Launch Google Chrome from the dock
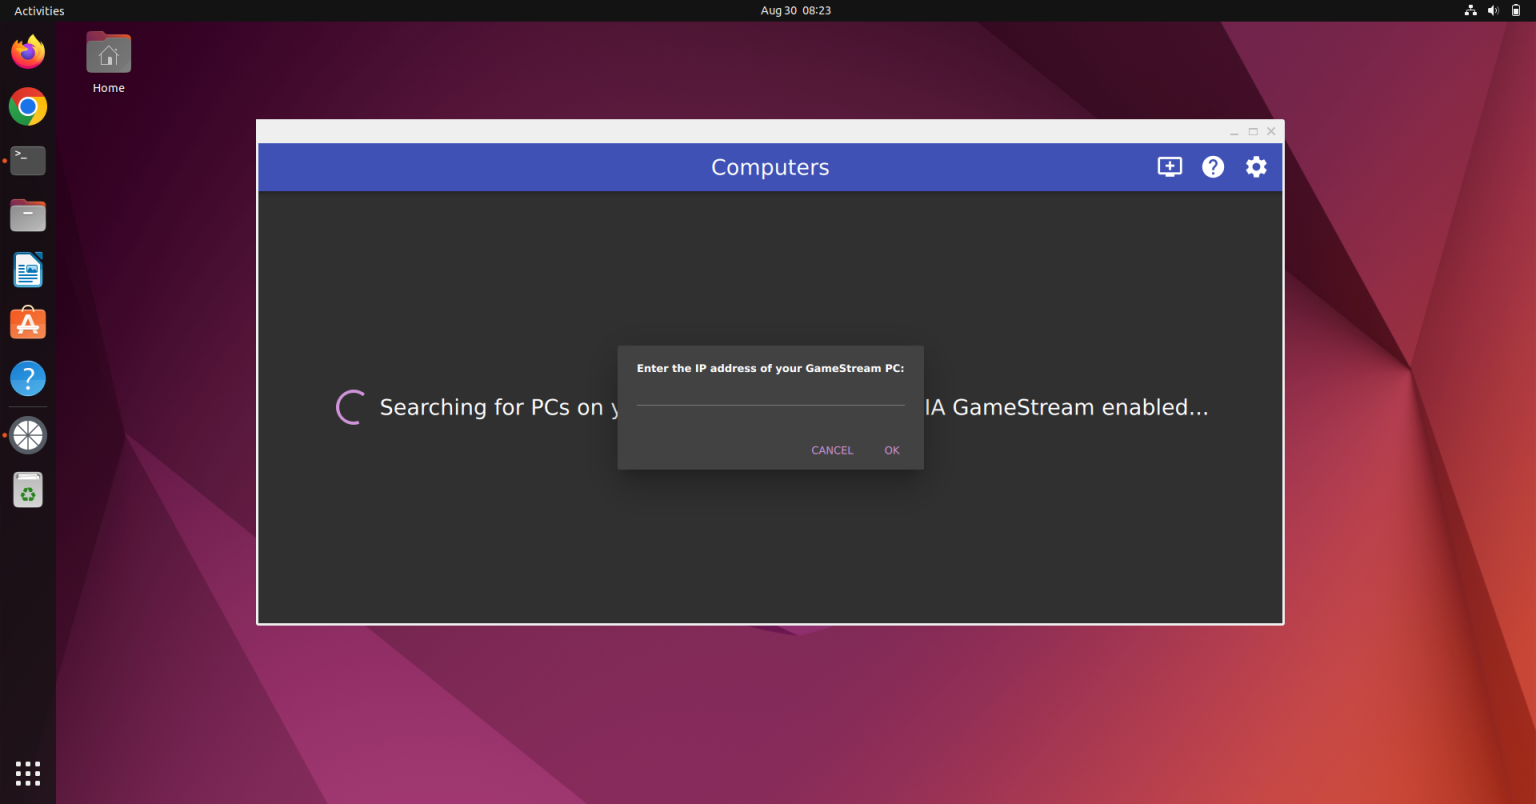This screenshot has height=804, width=1536. (x=27, y=106)
